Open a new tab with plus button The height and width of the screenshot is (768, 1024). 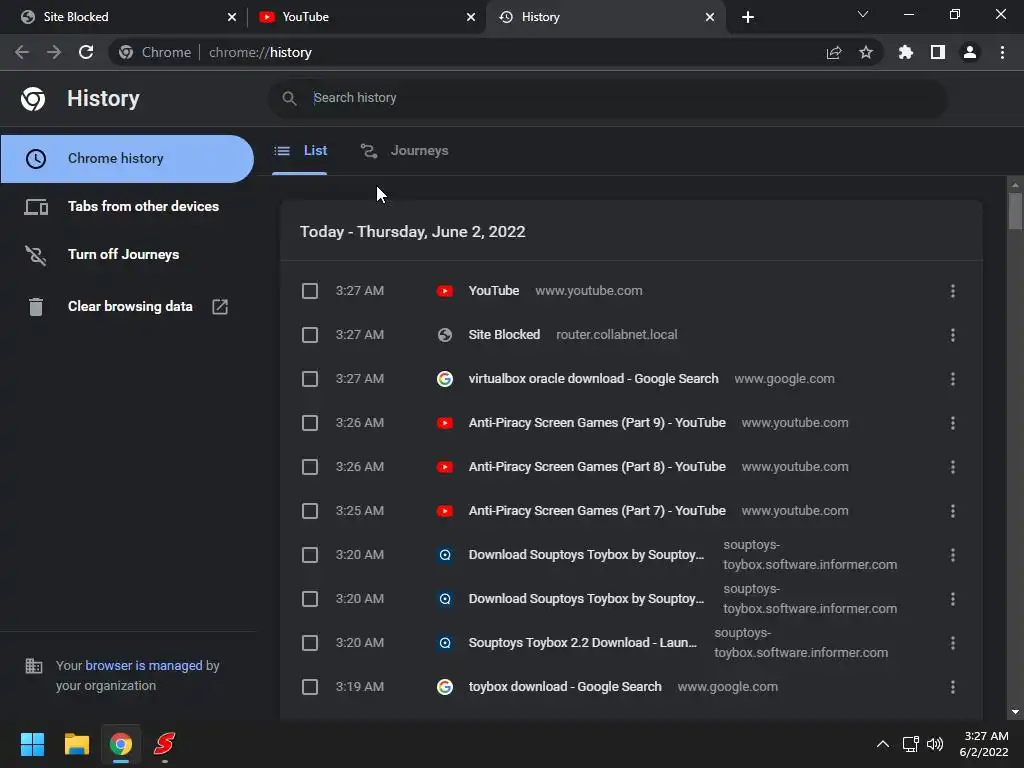click(748, 17)
